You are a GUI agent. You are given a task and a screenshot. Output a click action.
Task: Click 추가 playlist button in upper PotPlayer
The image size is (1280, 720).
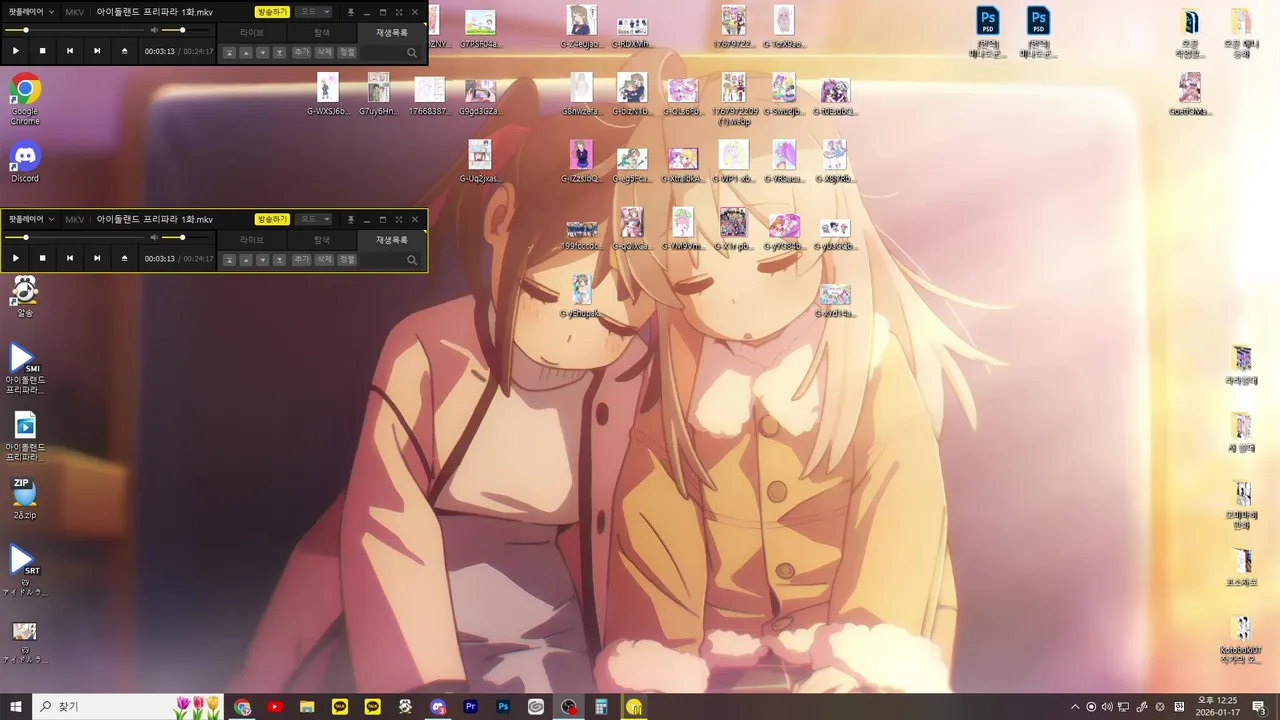[x=302, y=52]
